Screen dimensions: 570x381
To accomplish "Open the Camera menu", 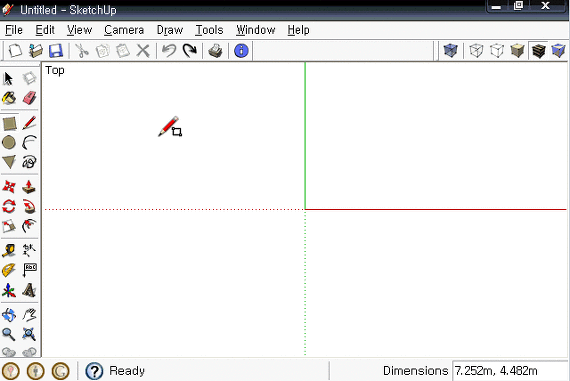I will (124, 30).
